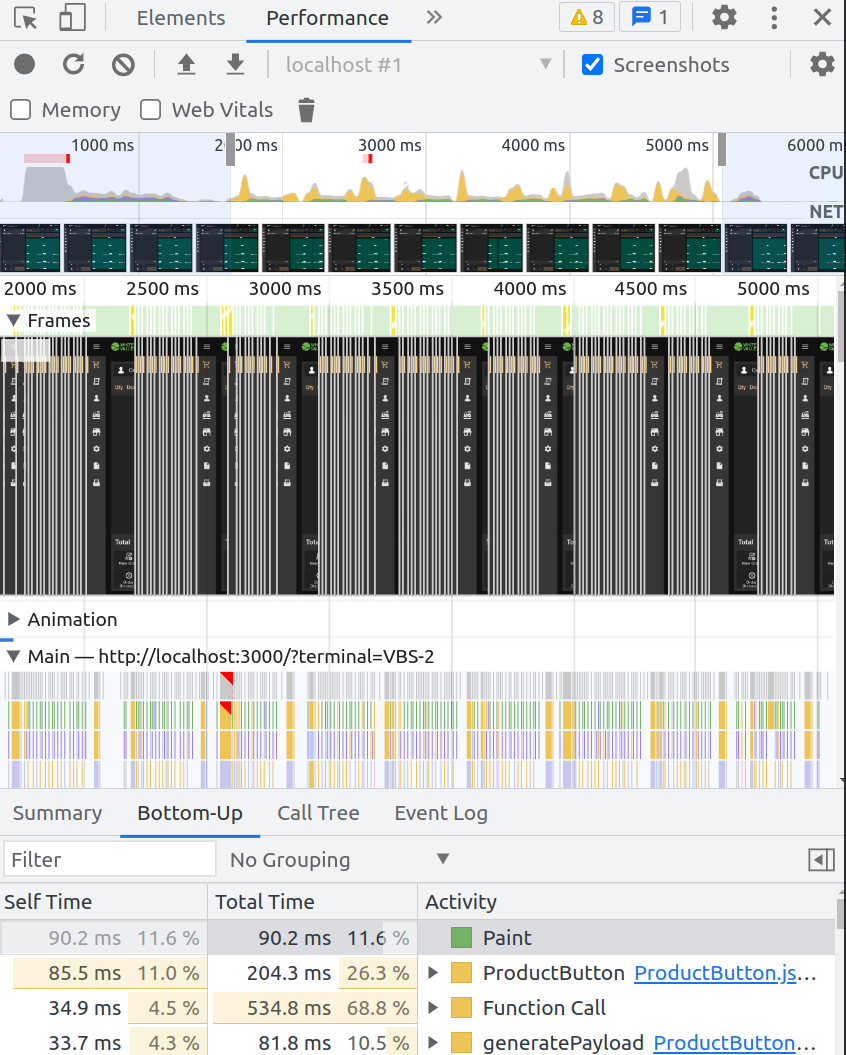Screen dimensions: 846x1055
Task: Expand the generatePayload activity row
Action: [433, 1043]
